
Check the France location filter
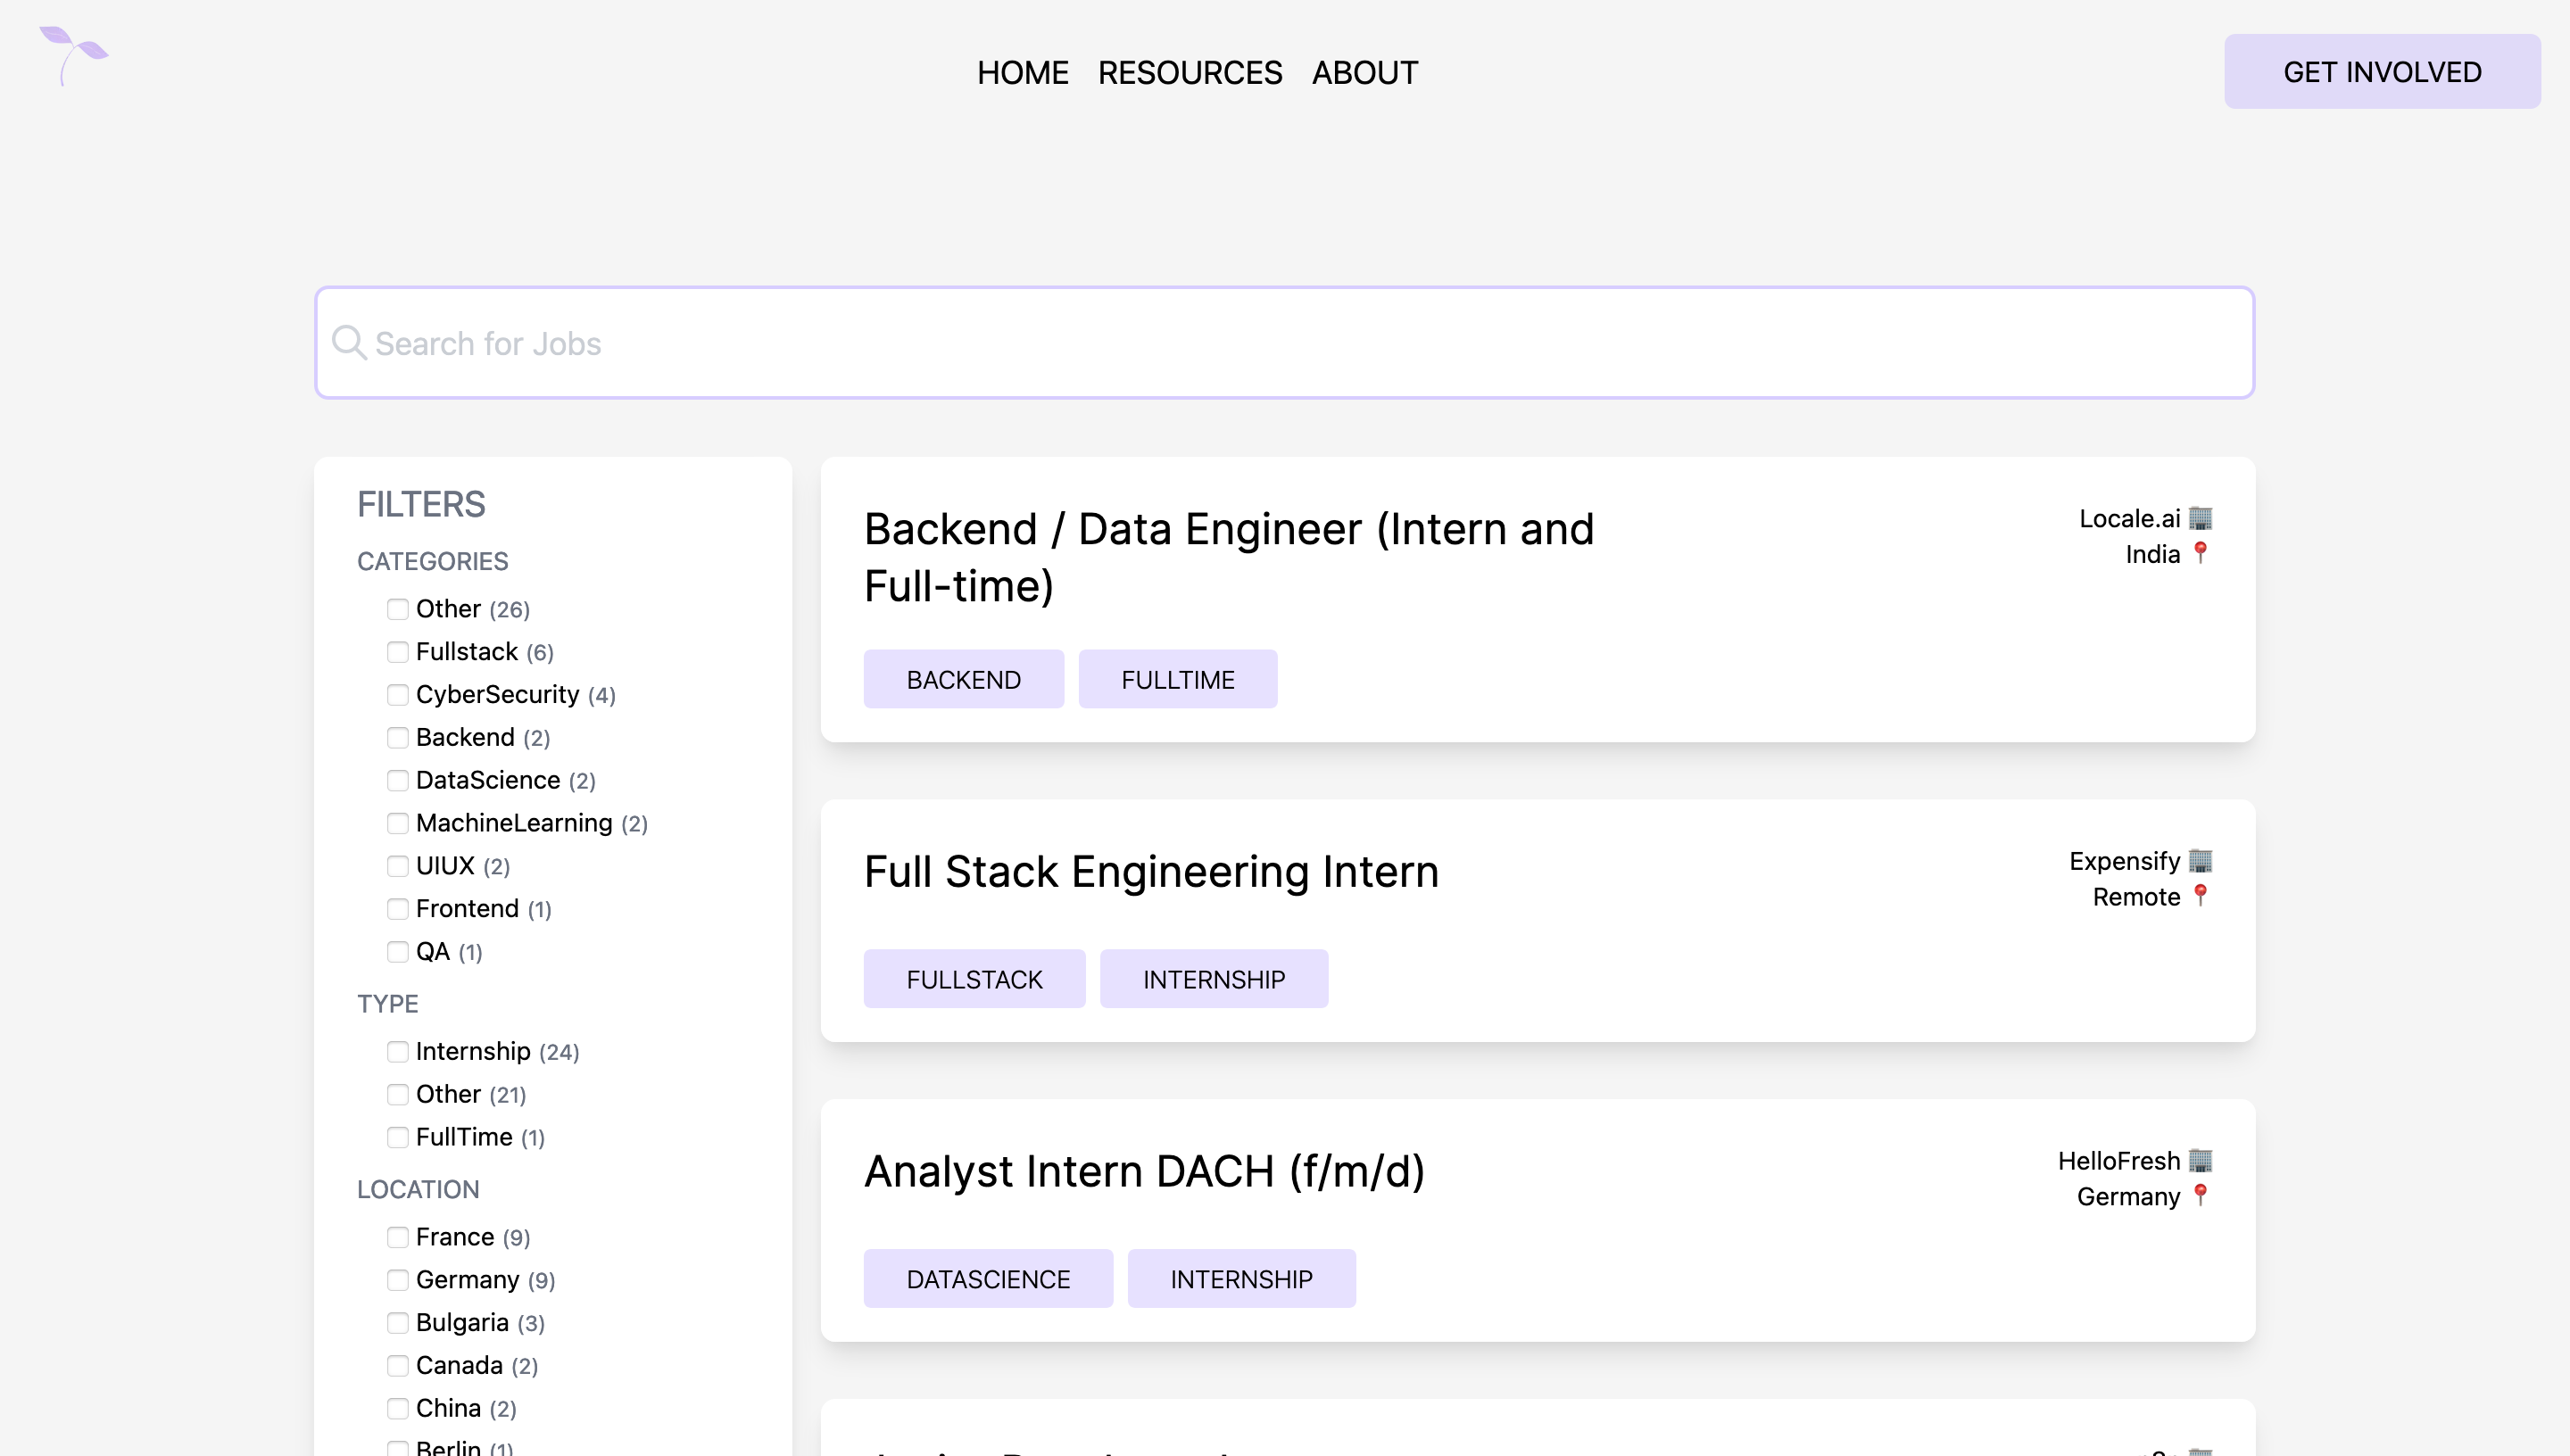[x=398, y=1237]
